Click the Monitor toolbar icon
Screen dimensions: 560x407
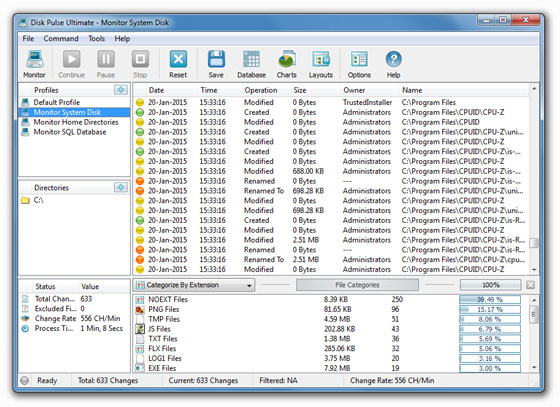pyautogui.click(x=35, y=59)
